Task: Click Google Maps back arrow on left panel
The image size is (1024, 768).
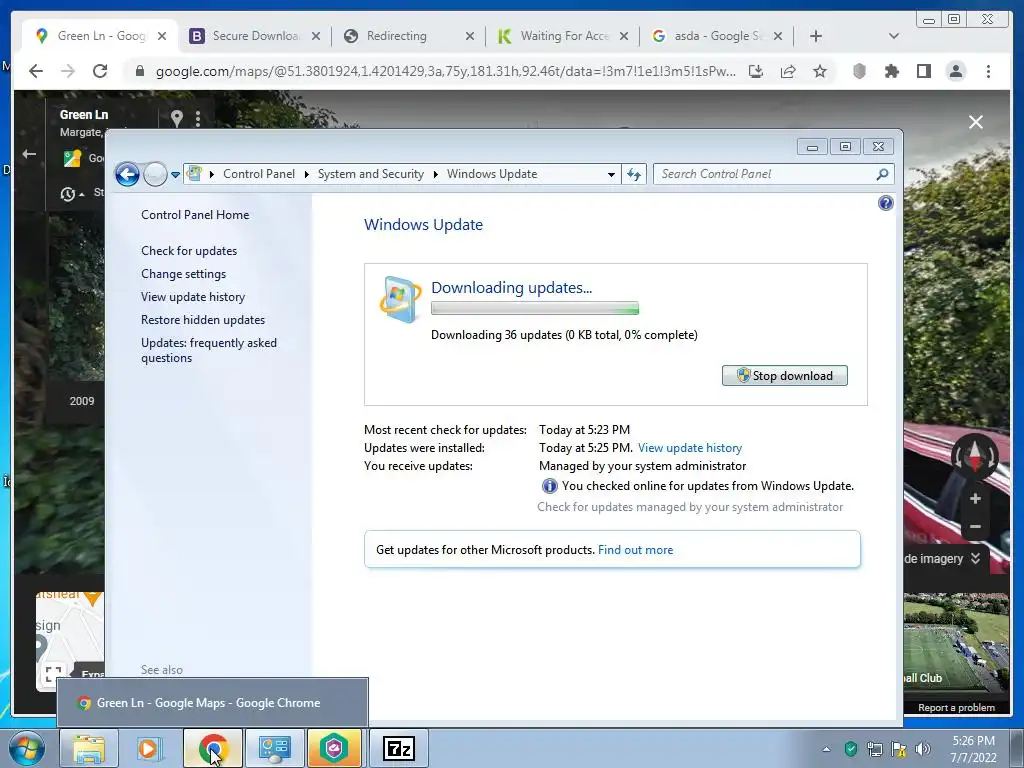Action: (29, 154)
